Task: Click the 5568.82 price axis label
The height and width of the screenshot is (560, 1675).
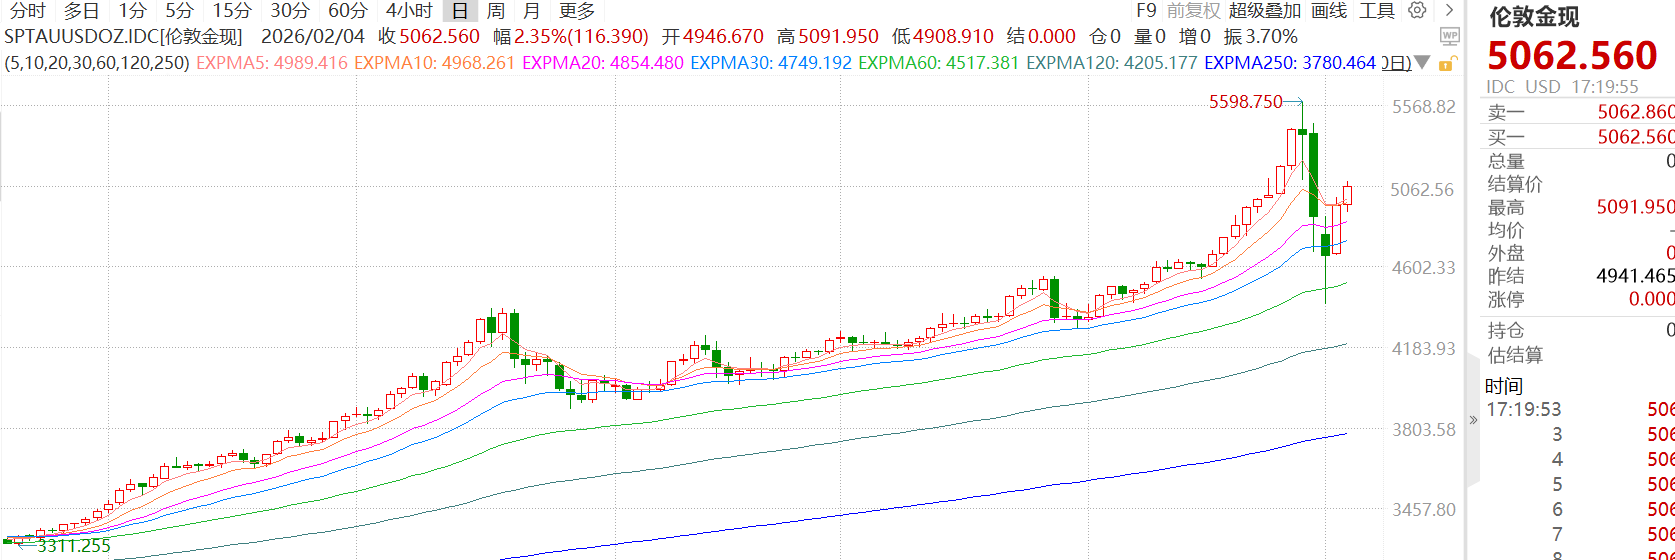Action: [x=1424, y=107]
